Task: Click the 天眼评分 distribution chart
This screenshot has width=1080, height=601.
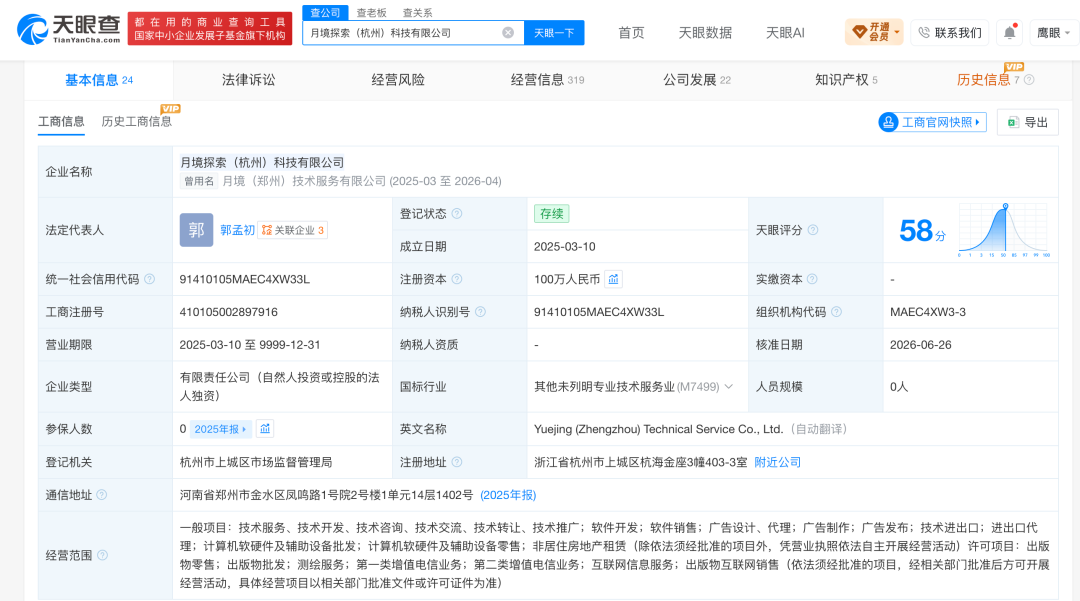Action: click(1004, 230)
